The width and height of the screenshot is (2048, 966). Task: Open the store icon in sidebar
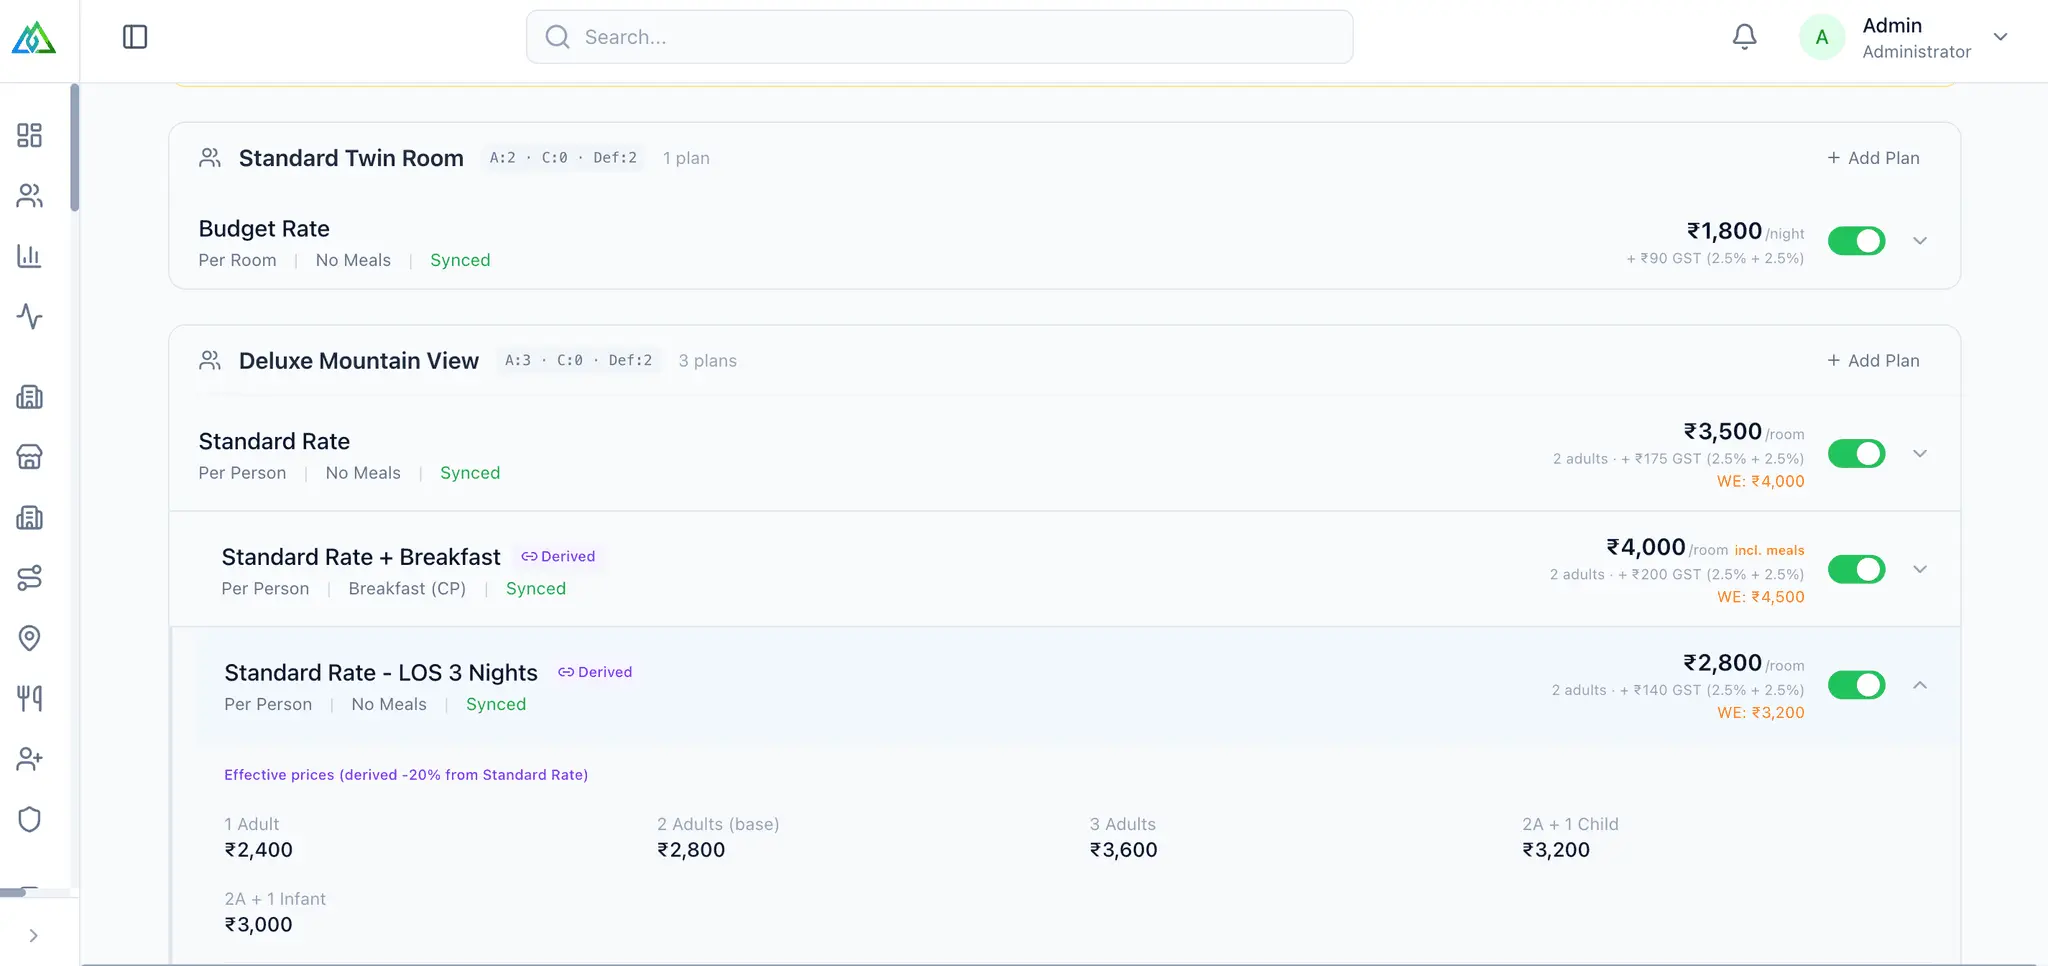30,457
